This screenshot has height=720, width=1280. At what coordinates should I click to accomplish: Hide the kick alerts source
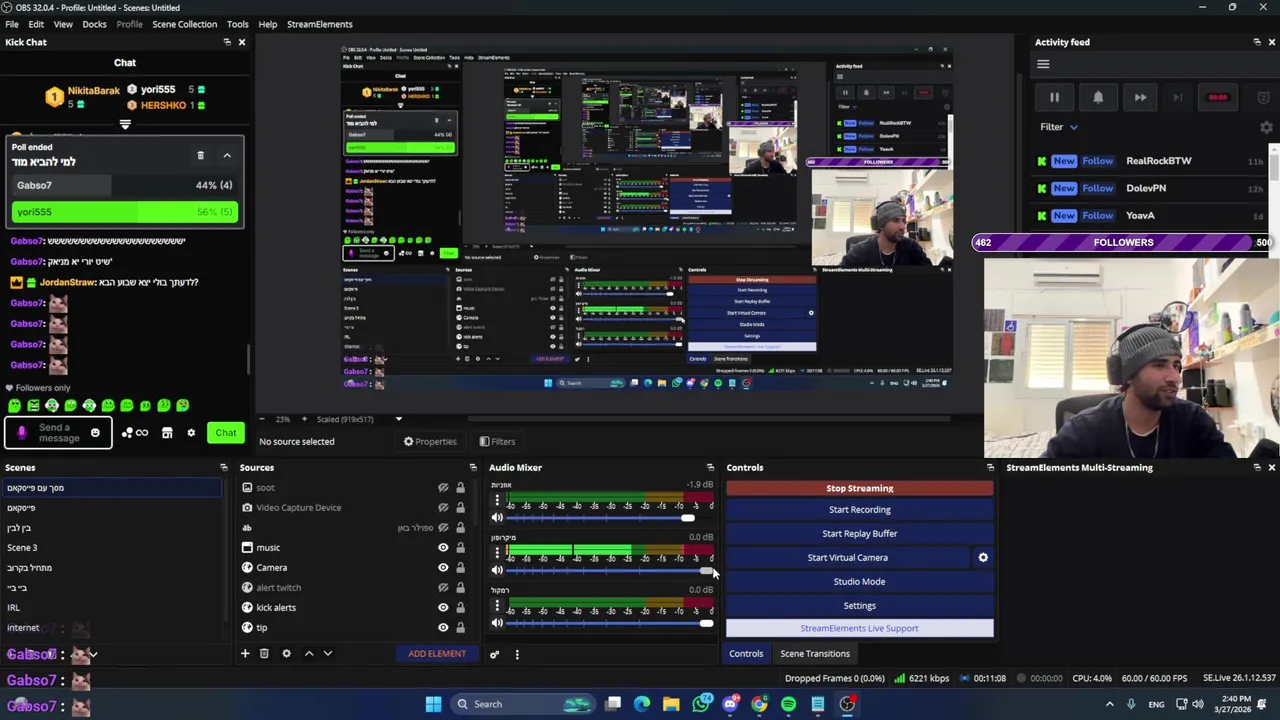[443, 607]
